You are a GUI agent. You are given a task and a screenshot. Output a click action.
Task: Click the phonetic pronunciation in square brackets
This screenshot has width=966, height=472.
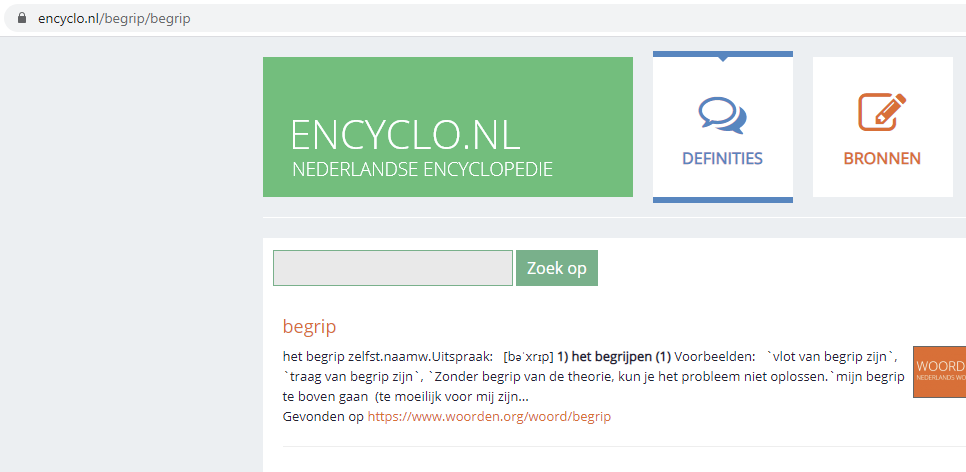(529, 357)
